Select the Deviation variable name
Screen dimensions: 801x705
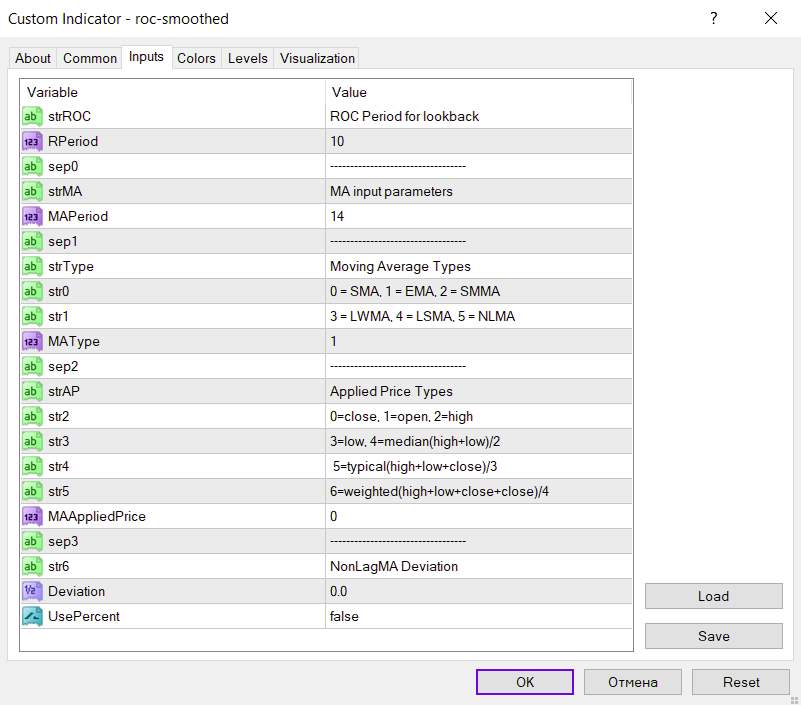[77, 592]
